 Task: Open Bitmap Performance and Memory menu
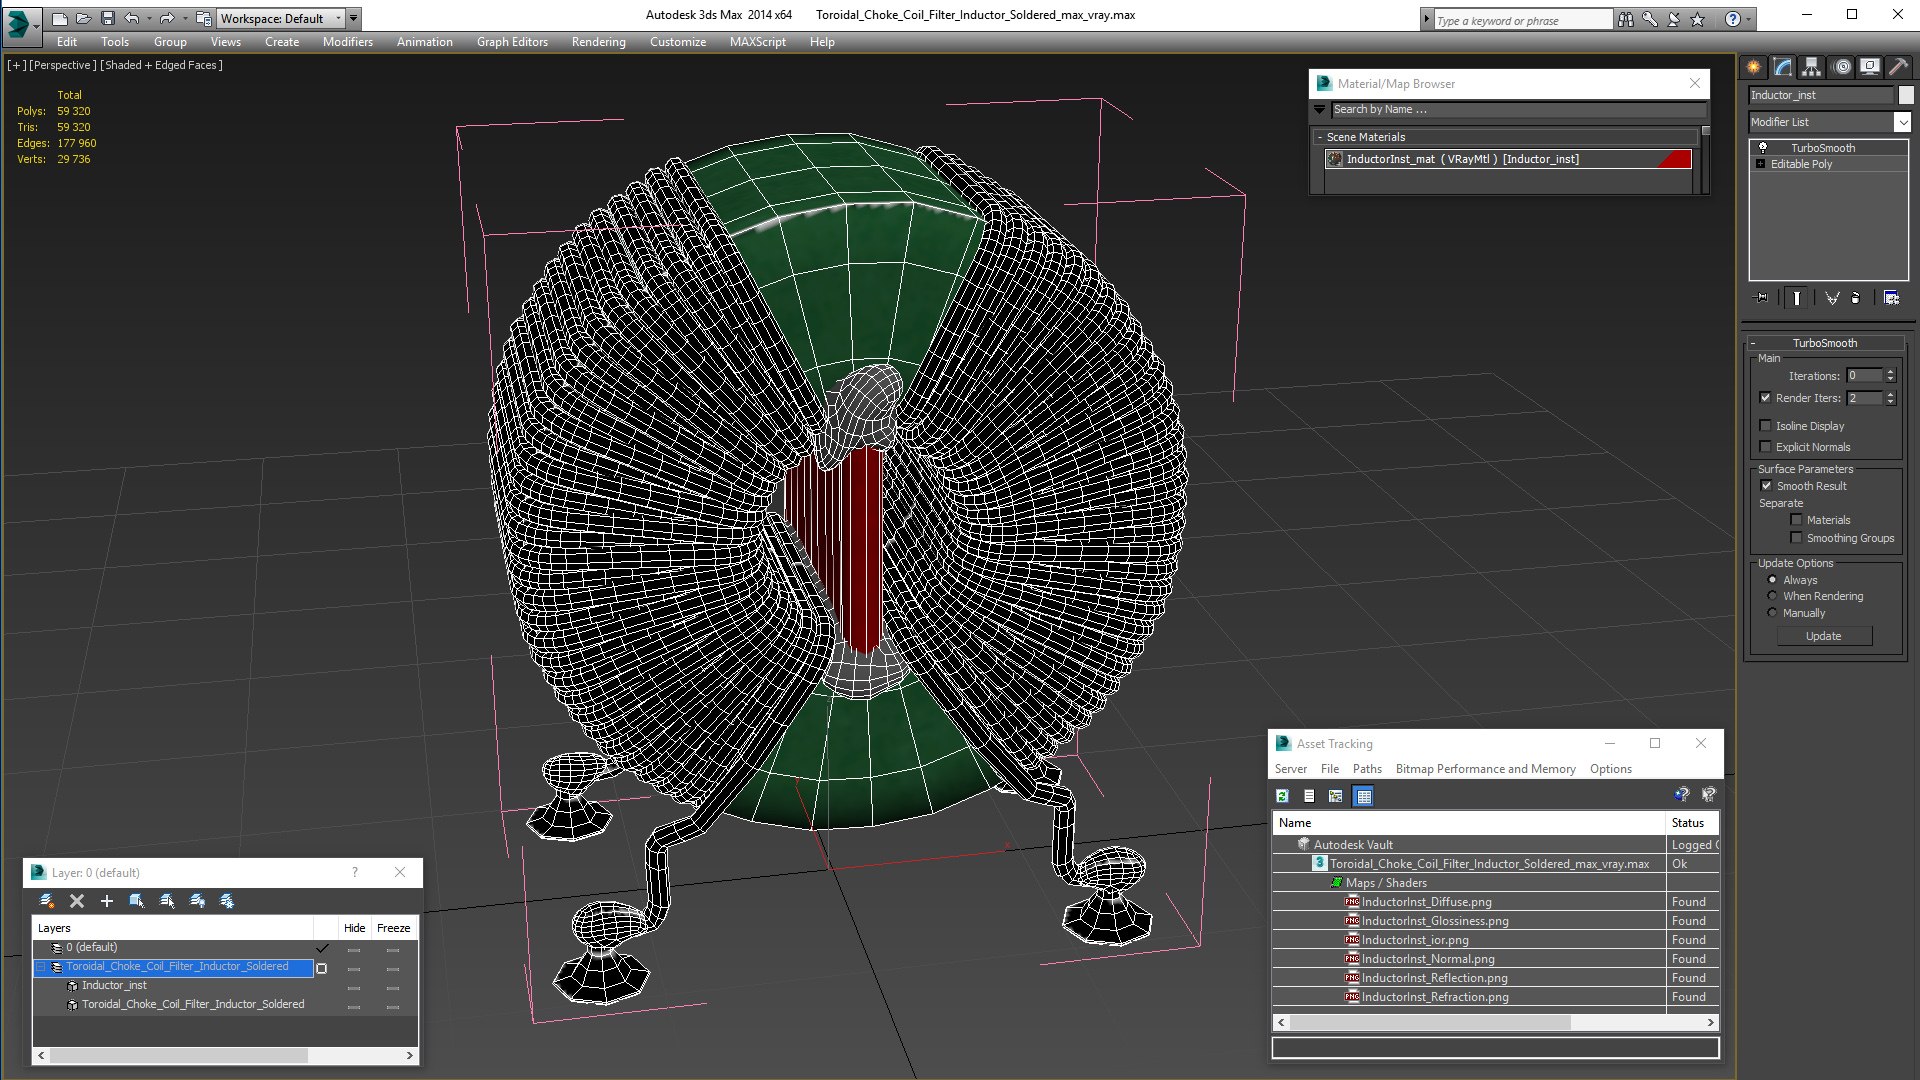pyautogui.click(x=1485, y=769)
